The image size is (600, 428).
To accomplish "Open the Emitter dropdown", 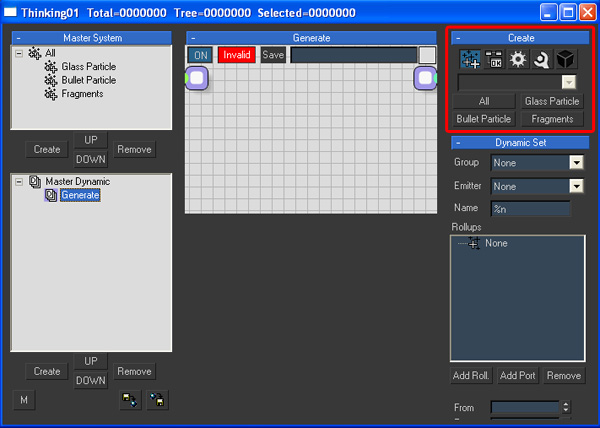I will click(x=576, y=186).
